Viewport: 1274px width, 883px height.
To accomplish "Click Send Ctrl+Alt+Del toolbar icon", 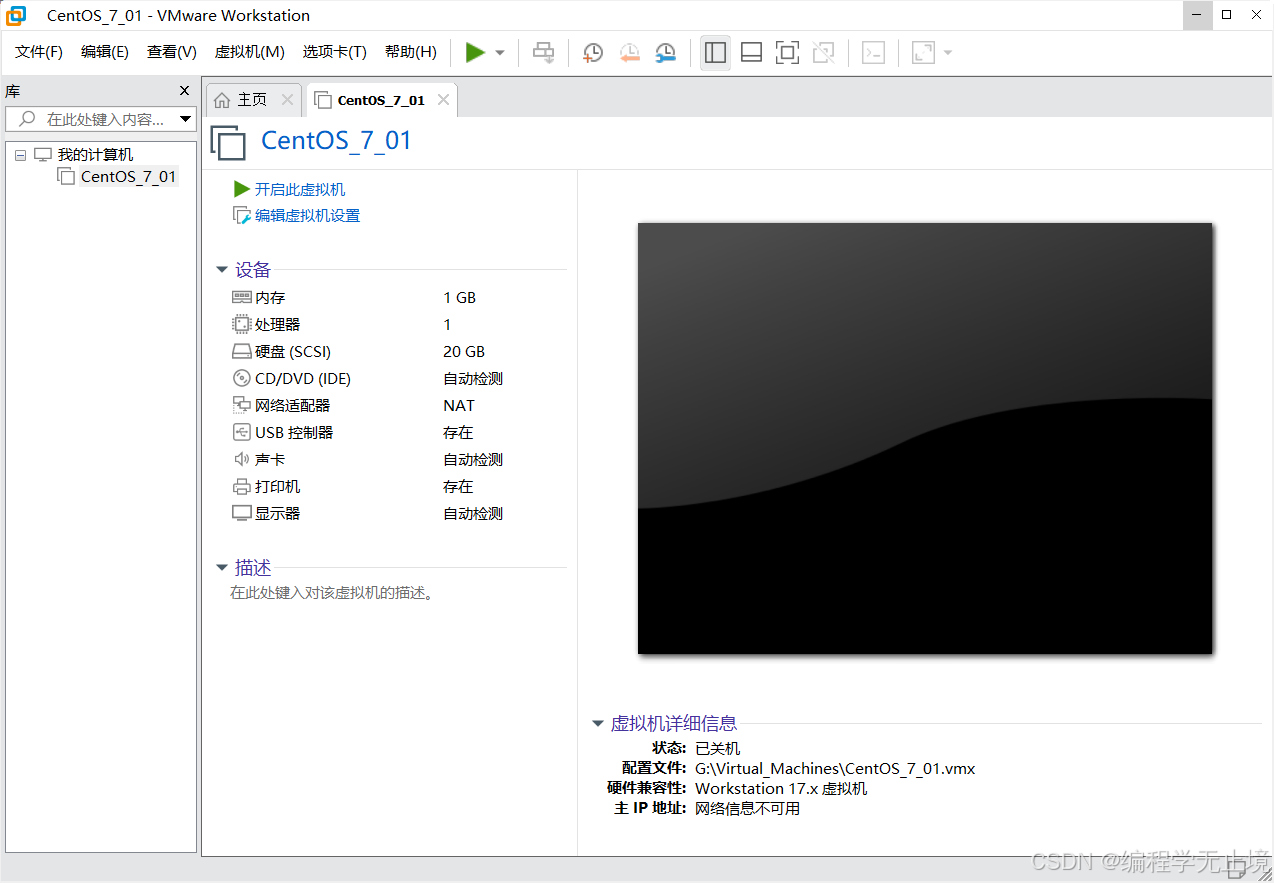I will [543, 53].
